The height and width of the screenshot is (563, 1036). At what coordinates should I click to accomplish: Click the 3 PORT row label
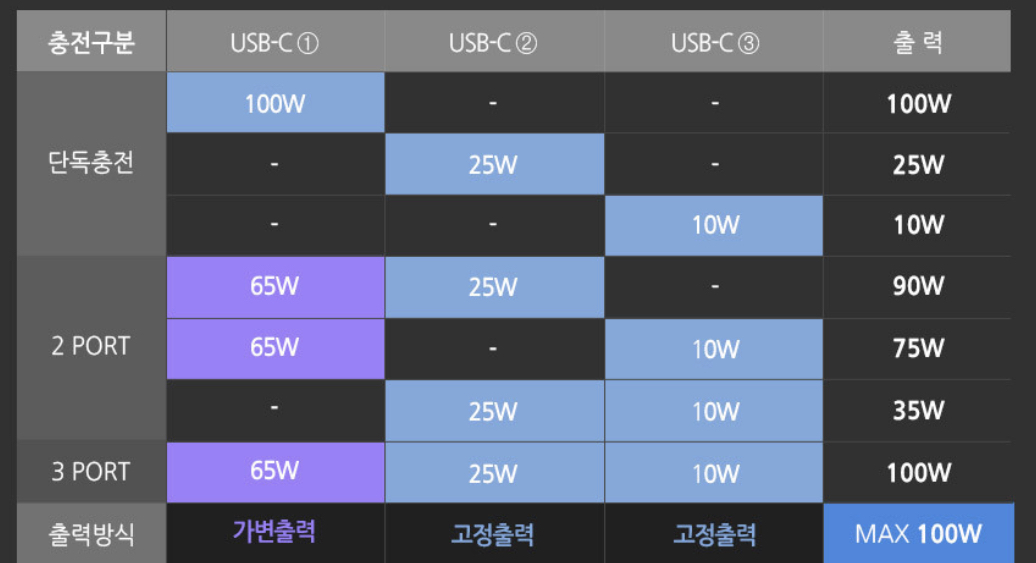pyautogui.click(x=91, y=471)
